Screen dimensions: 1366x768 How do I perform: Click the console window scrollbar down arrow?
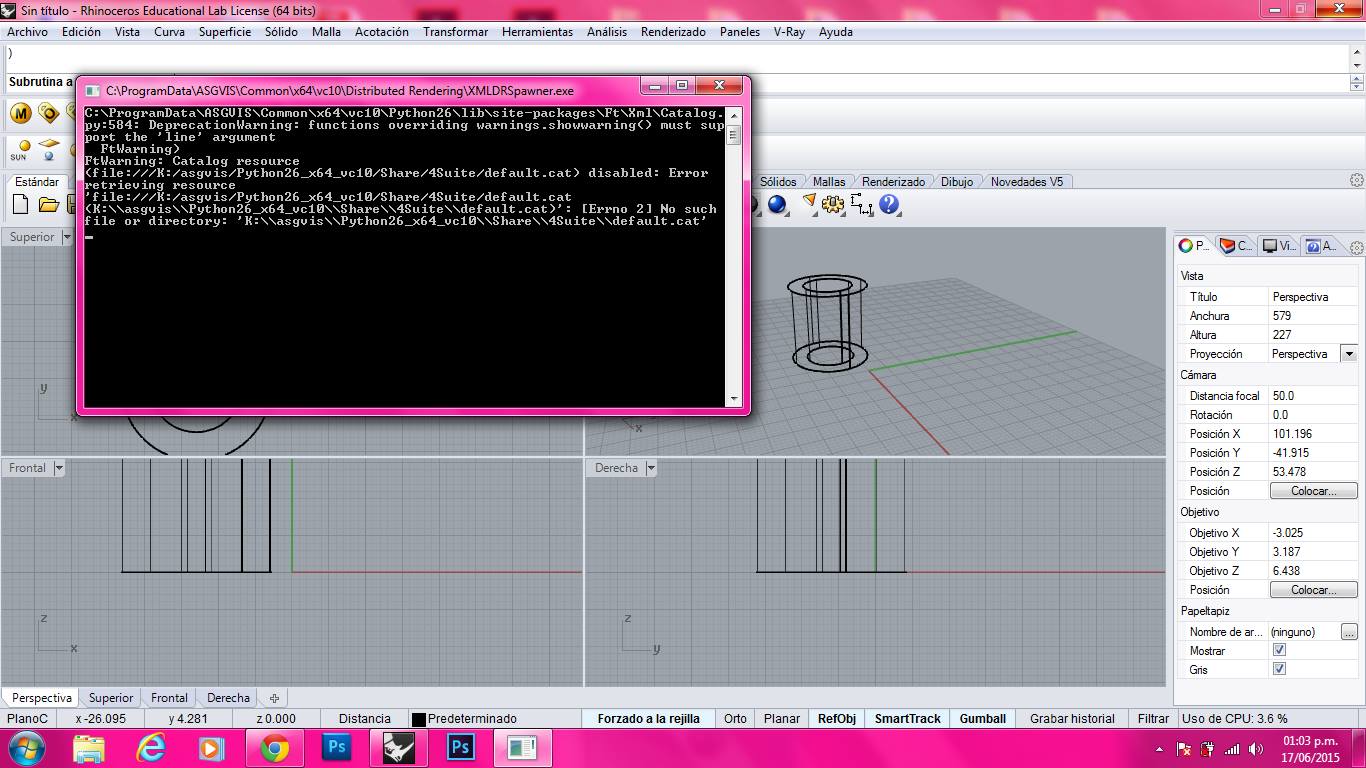[734, 399]
